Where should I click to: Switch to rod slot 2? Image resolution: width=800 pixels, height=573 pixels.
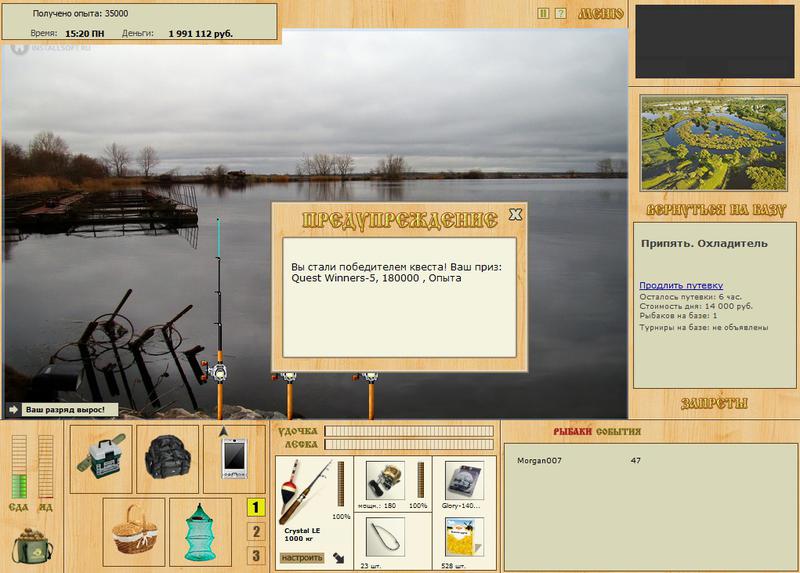(256, 532)
